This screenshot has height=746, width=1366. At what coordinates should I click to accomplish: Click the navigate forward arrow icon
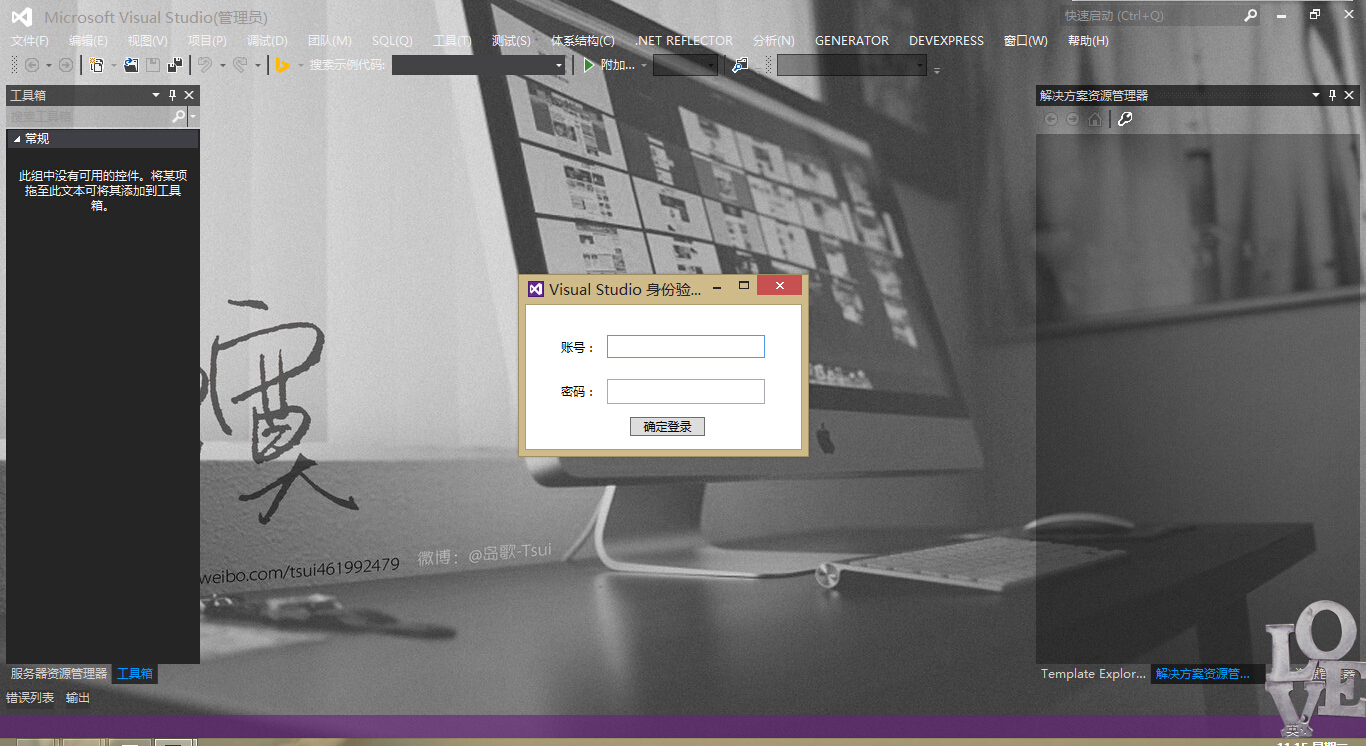66,65
